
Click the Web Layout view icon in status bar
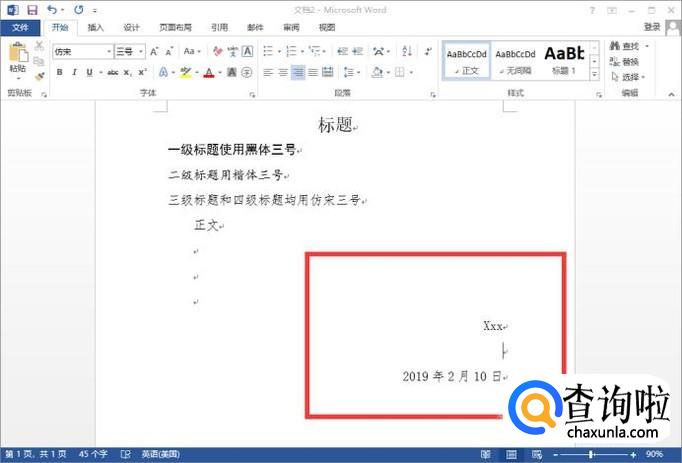537,454
